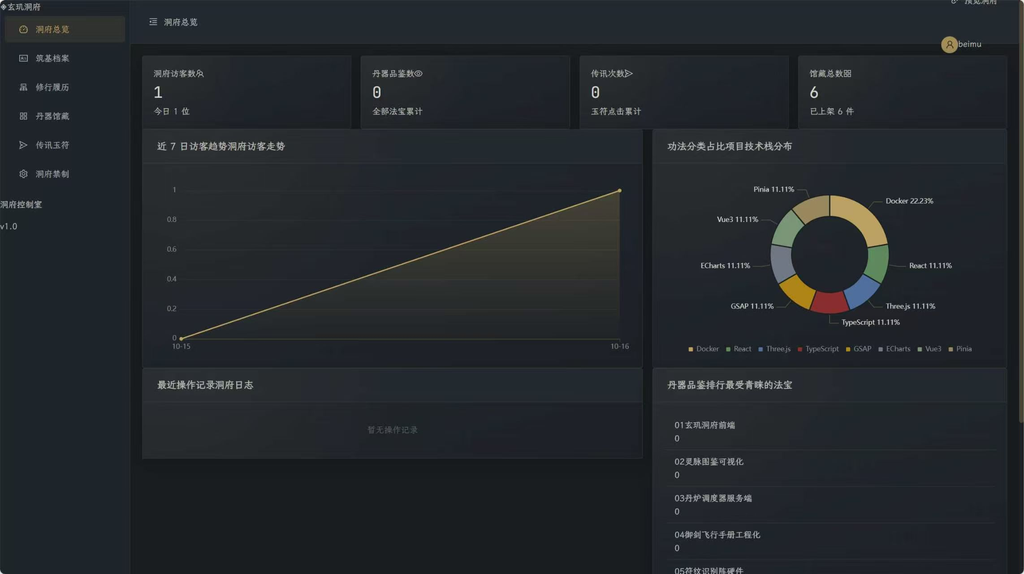Toggle the Pinia legend entry

959,349
